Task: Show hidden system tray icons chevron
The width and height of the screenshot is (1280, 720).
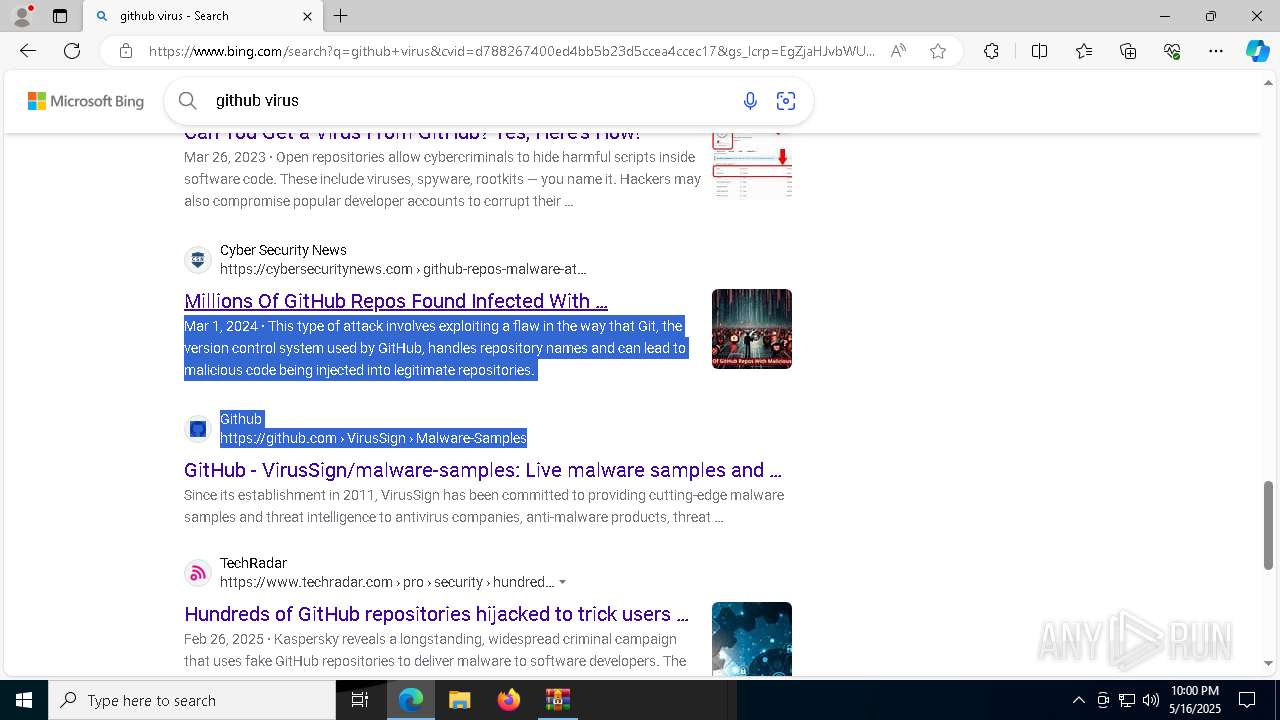Action: [x=1078, y=700]
